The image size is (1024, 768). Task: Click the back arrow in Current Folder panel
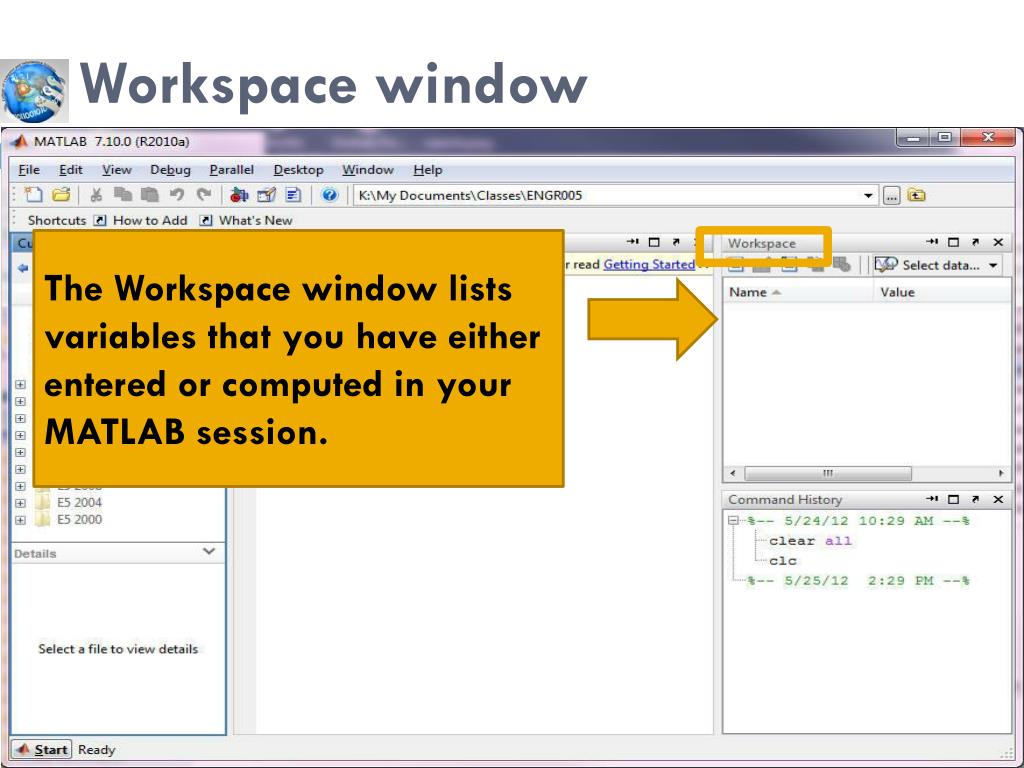click(23, 268)
